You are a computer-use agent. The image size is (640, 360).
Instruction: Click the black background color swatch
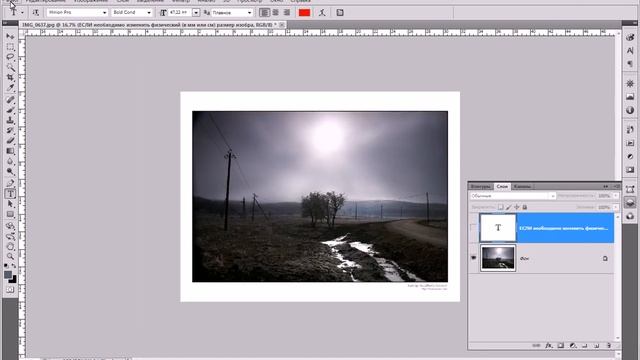pos(13,280)
